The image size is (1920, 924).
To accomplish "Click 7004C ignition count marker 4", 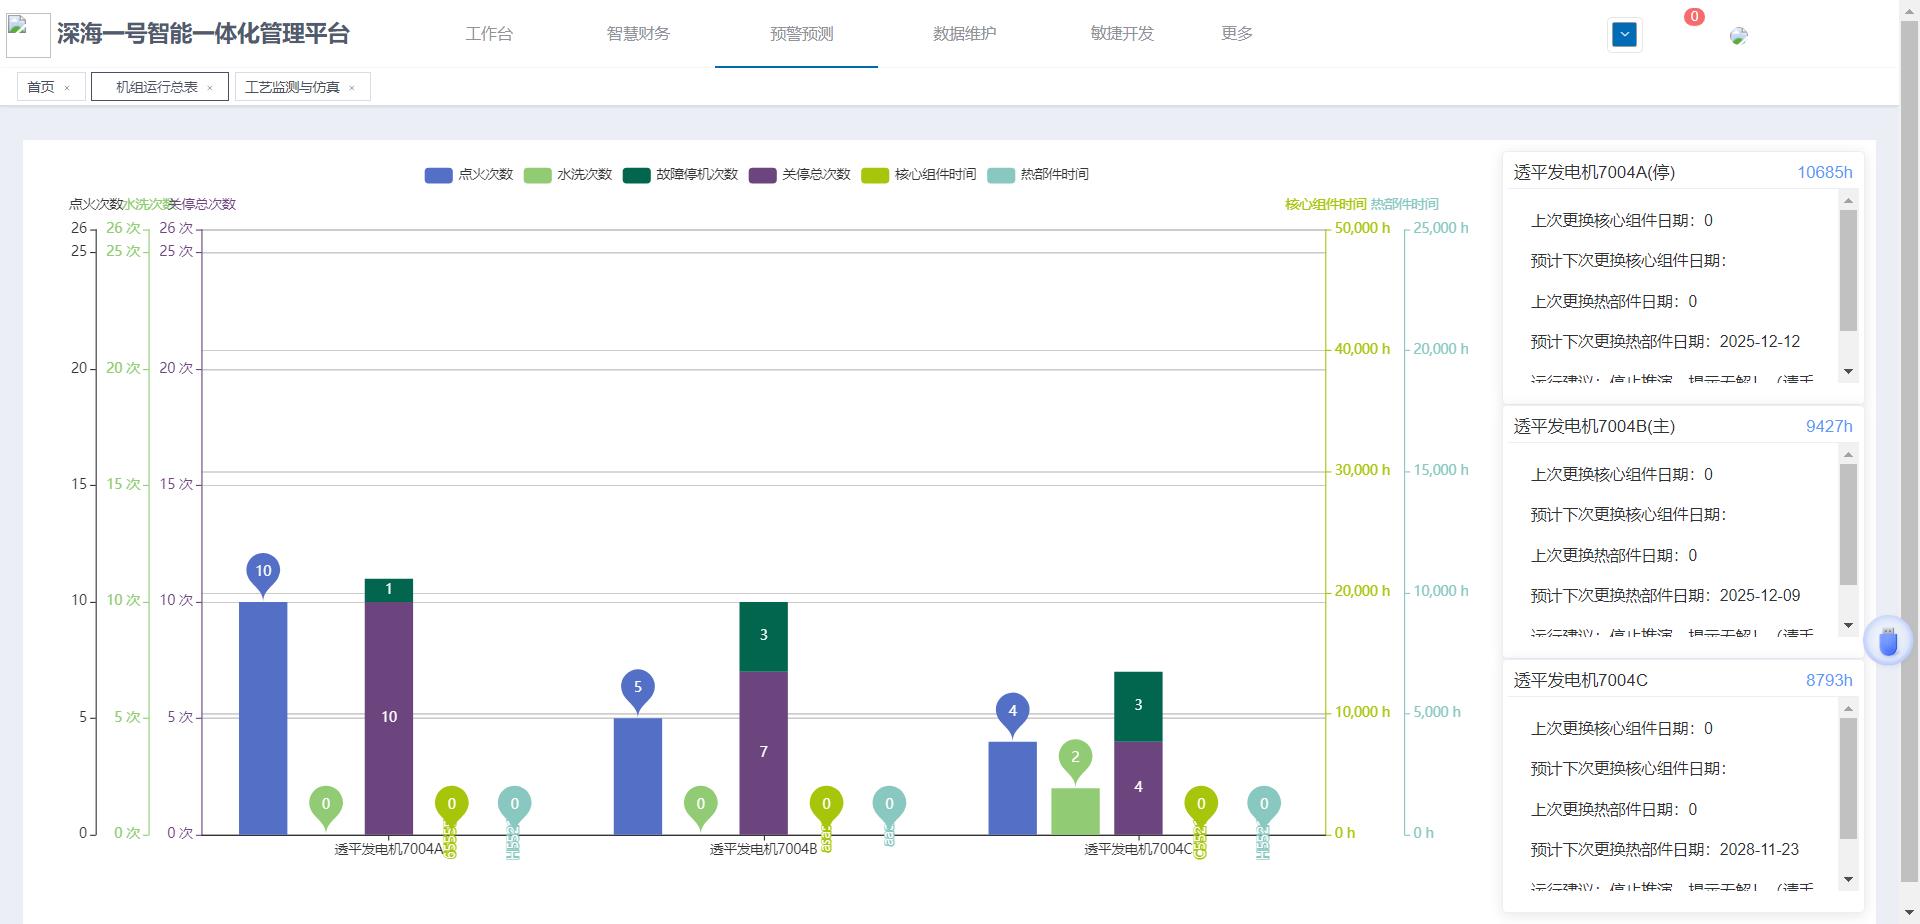I will point(1013,712).
